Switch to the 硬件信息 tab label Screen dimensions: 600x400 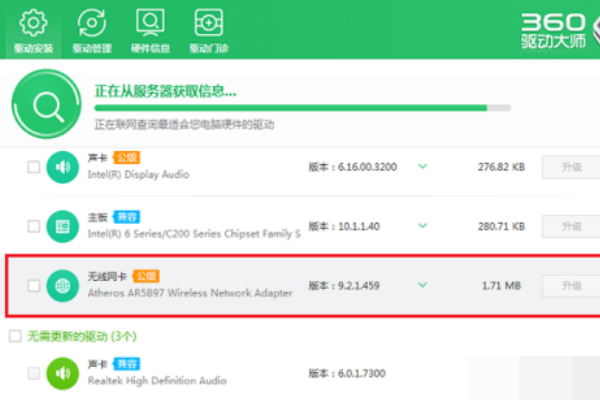(x=150, y=48)
